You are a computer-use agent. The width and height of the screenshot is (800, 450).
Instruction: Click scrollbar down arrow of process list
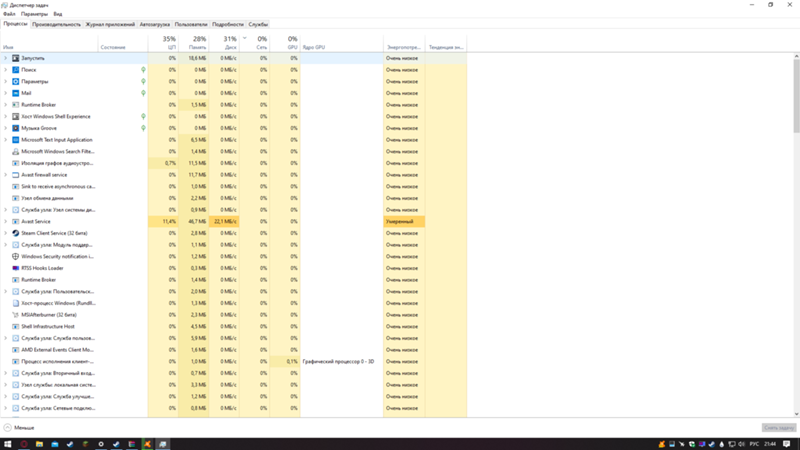click(x=796, y=414)
